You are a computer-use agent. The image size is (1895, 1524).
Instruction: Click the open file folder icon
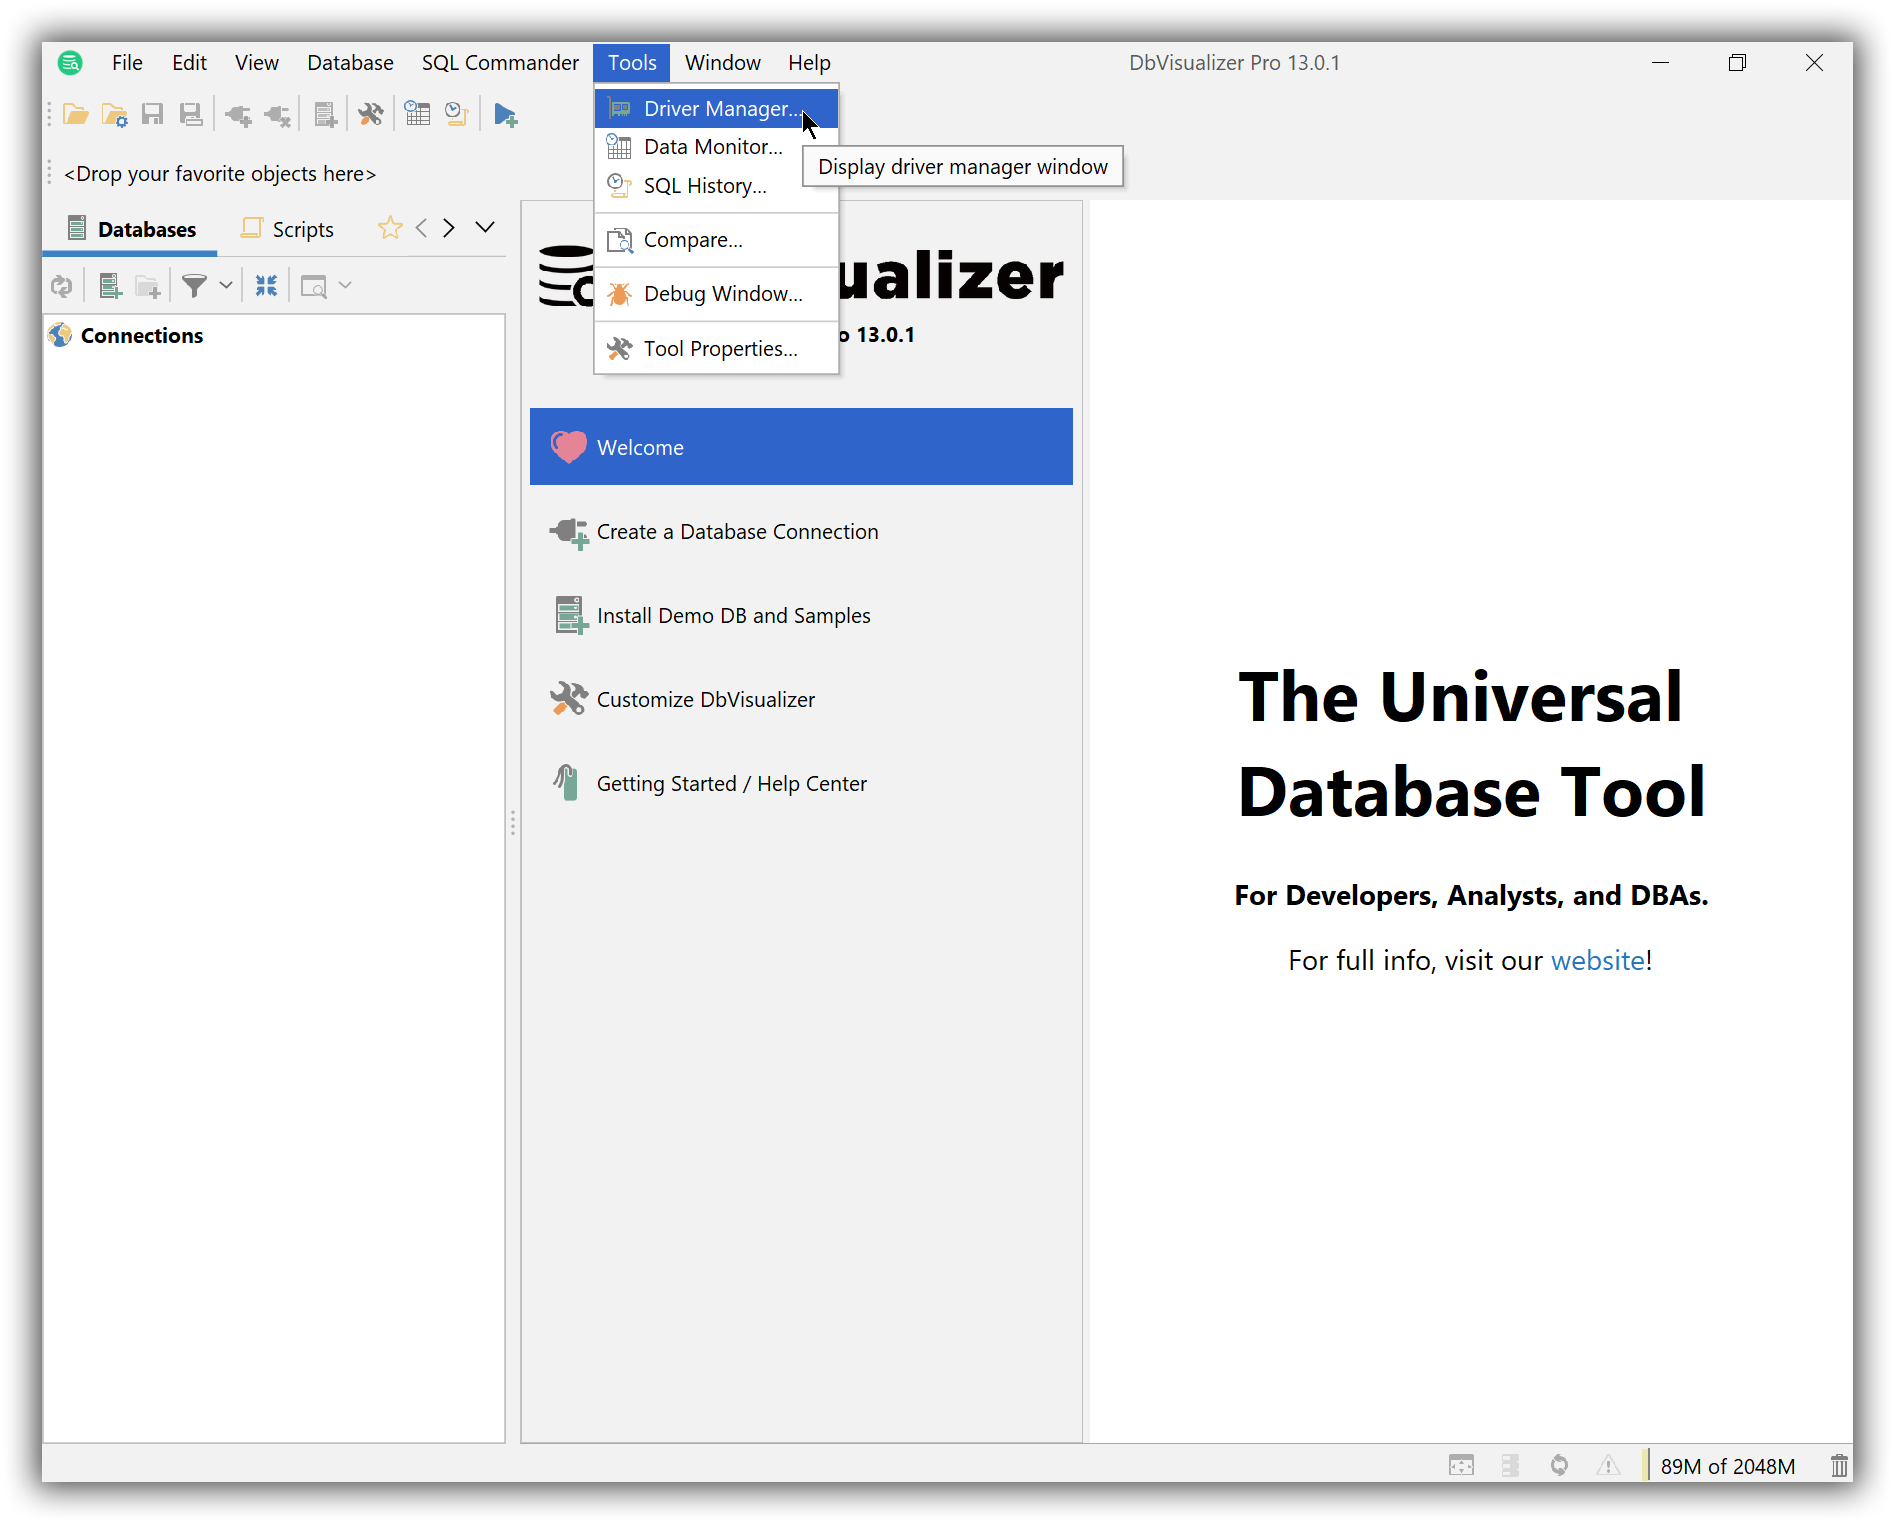75,115
